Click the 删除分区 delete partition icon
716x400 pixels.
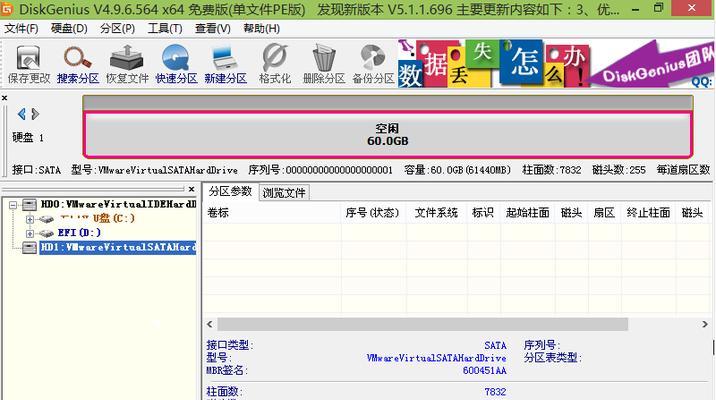coord(324,64)
